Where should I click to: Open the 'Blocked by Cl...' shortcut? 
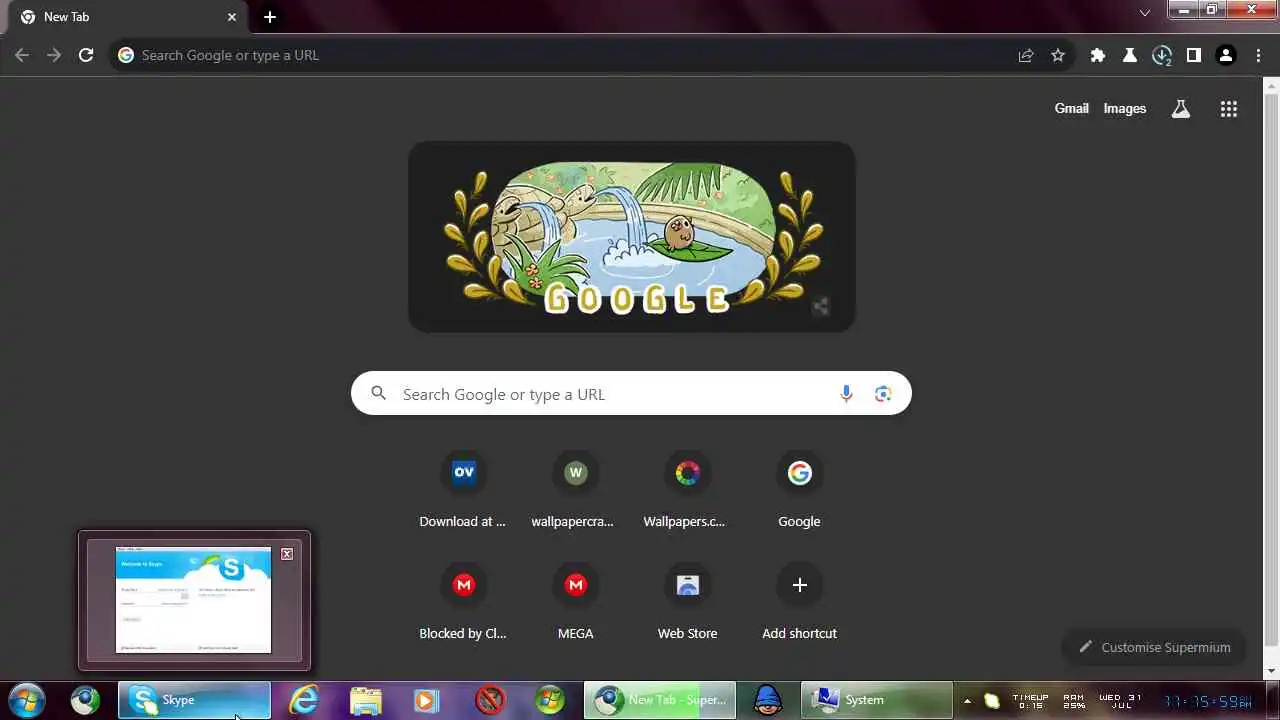point(463,602)
